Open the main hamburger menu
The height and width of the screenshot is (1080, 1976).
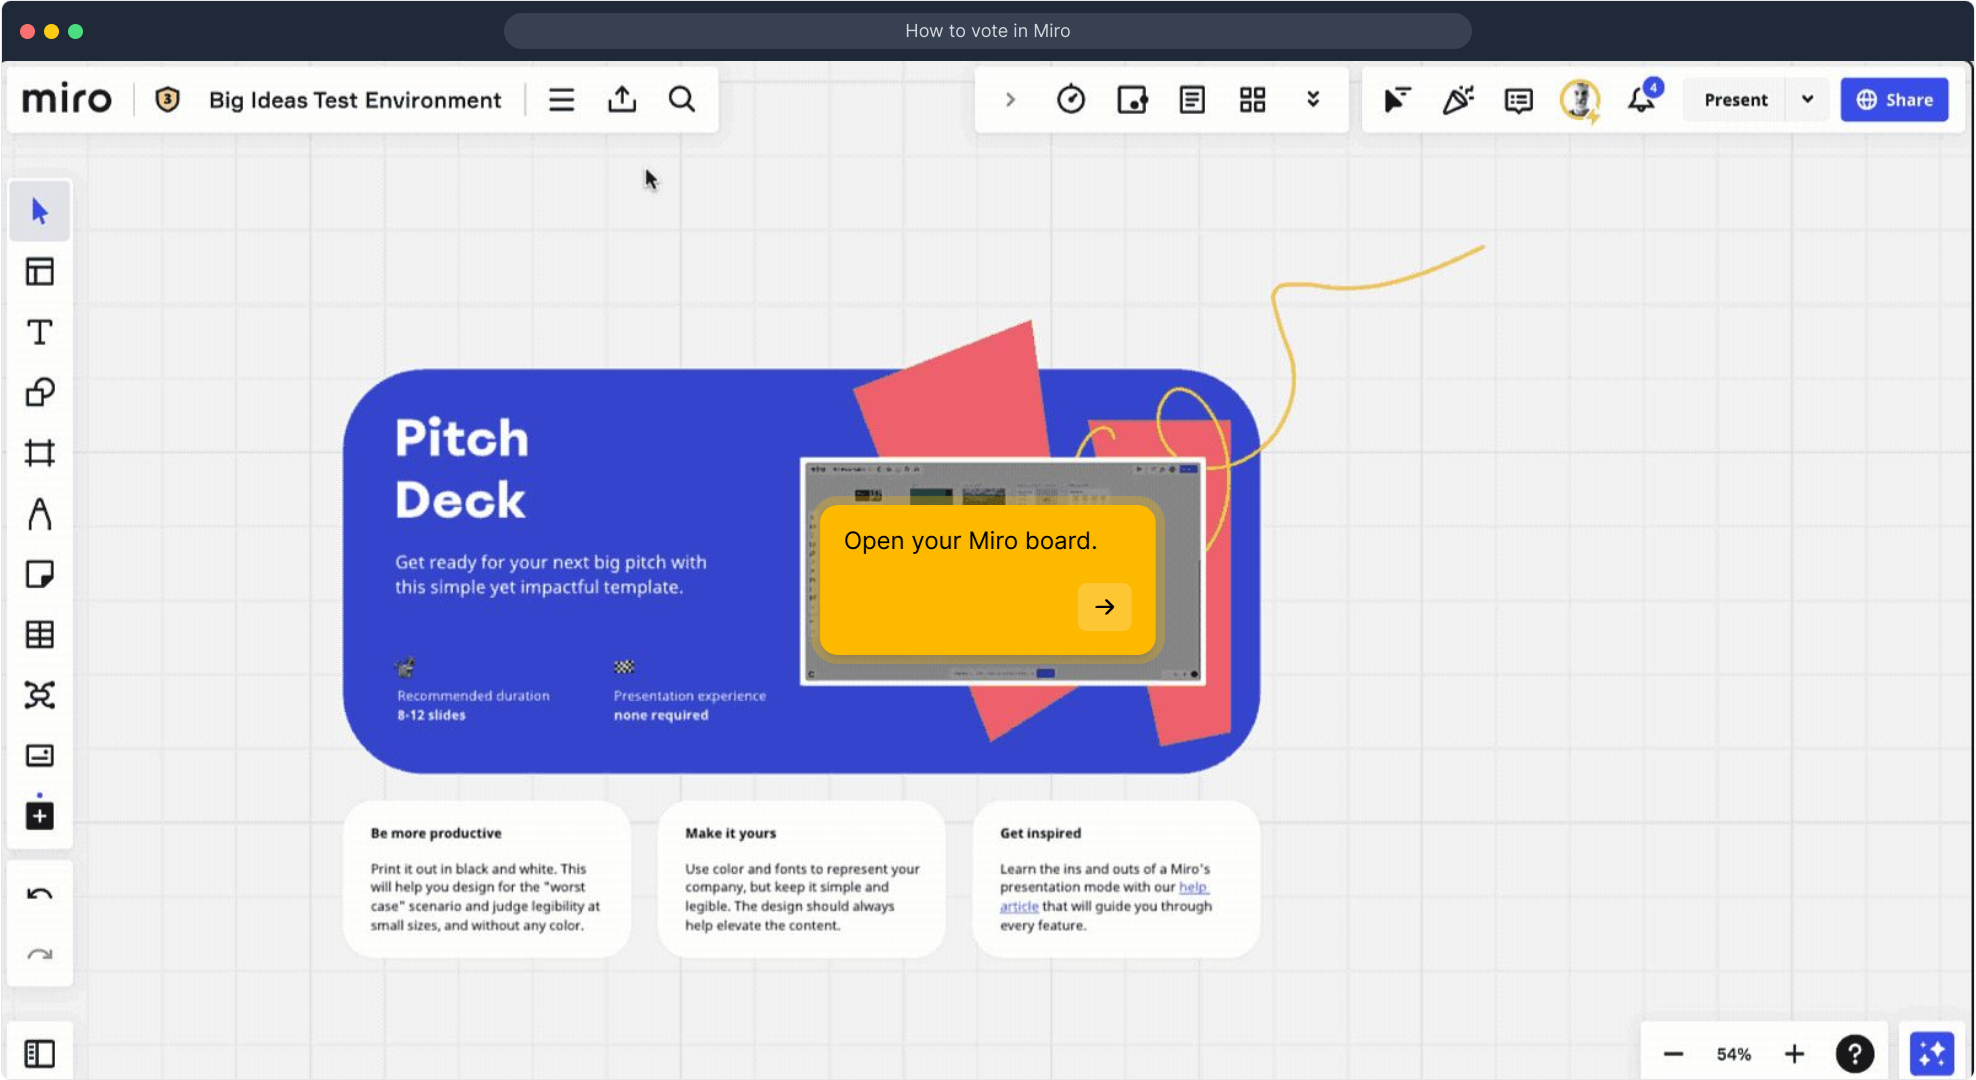click(561, 99)
